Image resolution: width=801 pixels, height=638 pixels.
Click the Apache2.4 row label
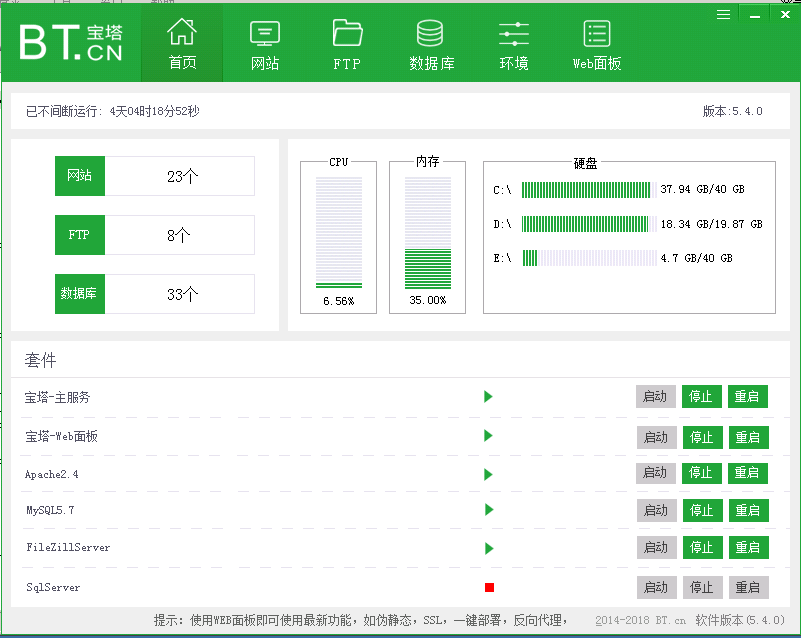click(x=52, y=475)
